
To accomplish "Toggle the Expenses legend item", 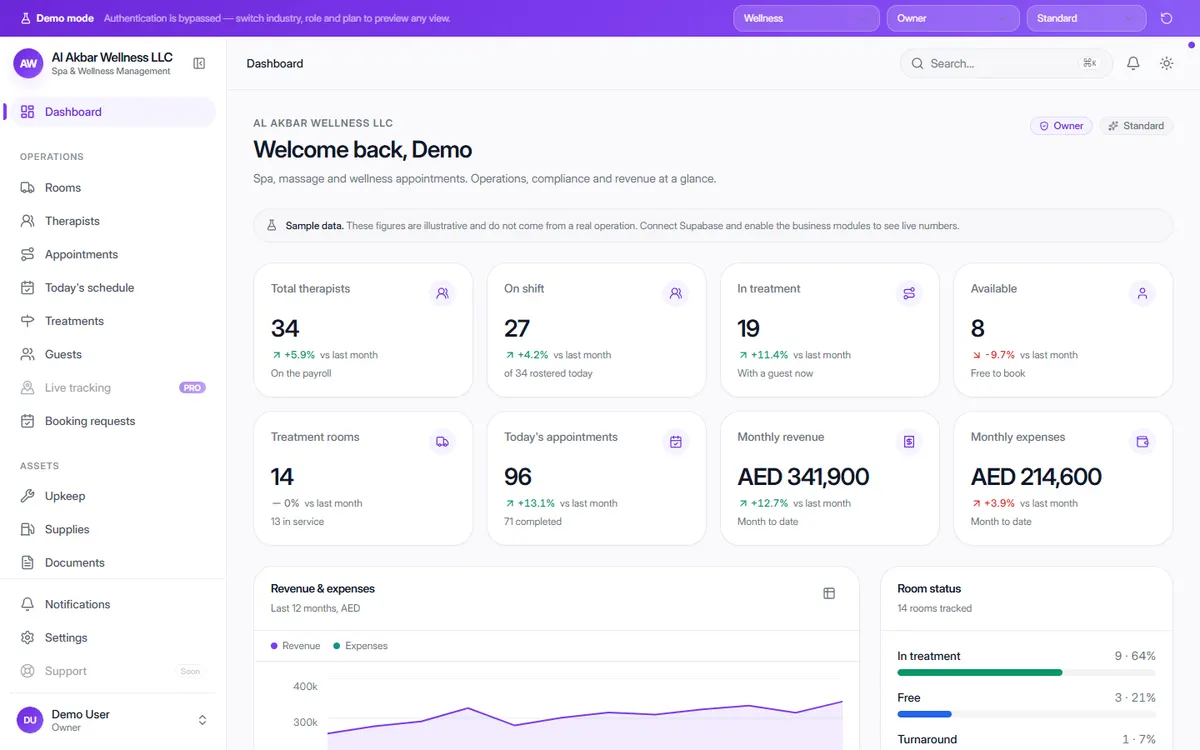I will click(x=361, y=646).
